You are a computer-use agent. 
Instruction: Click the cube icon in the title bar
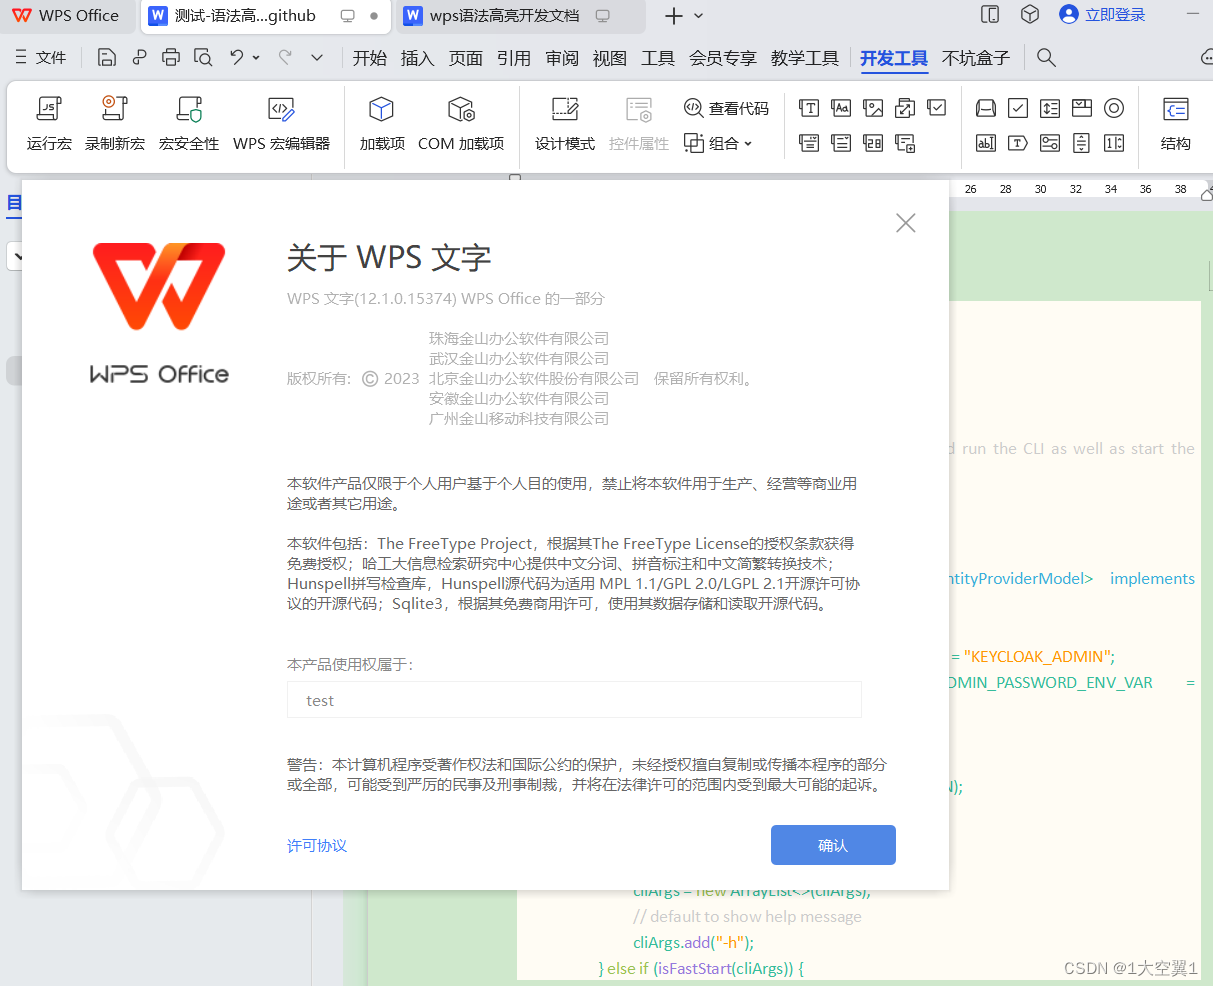(x=1030, y=14)
